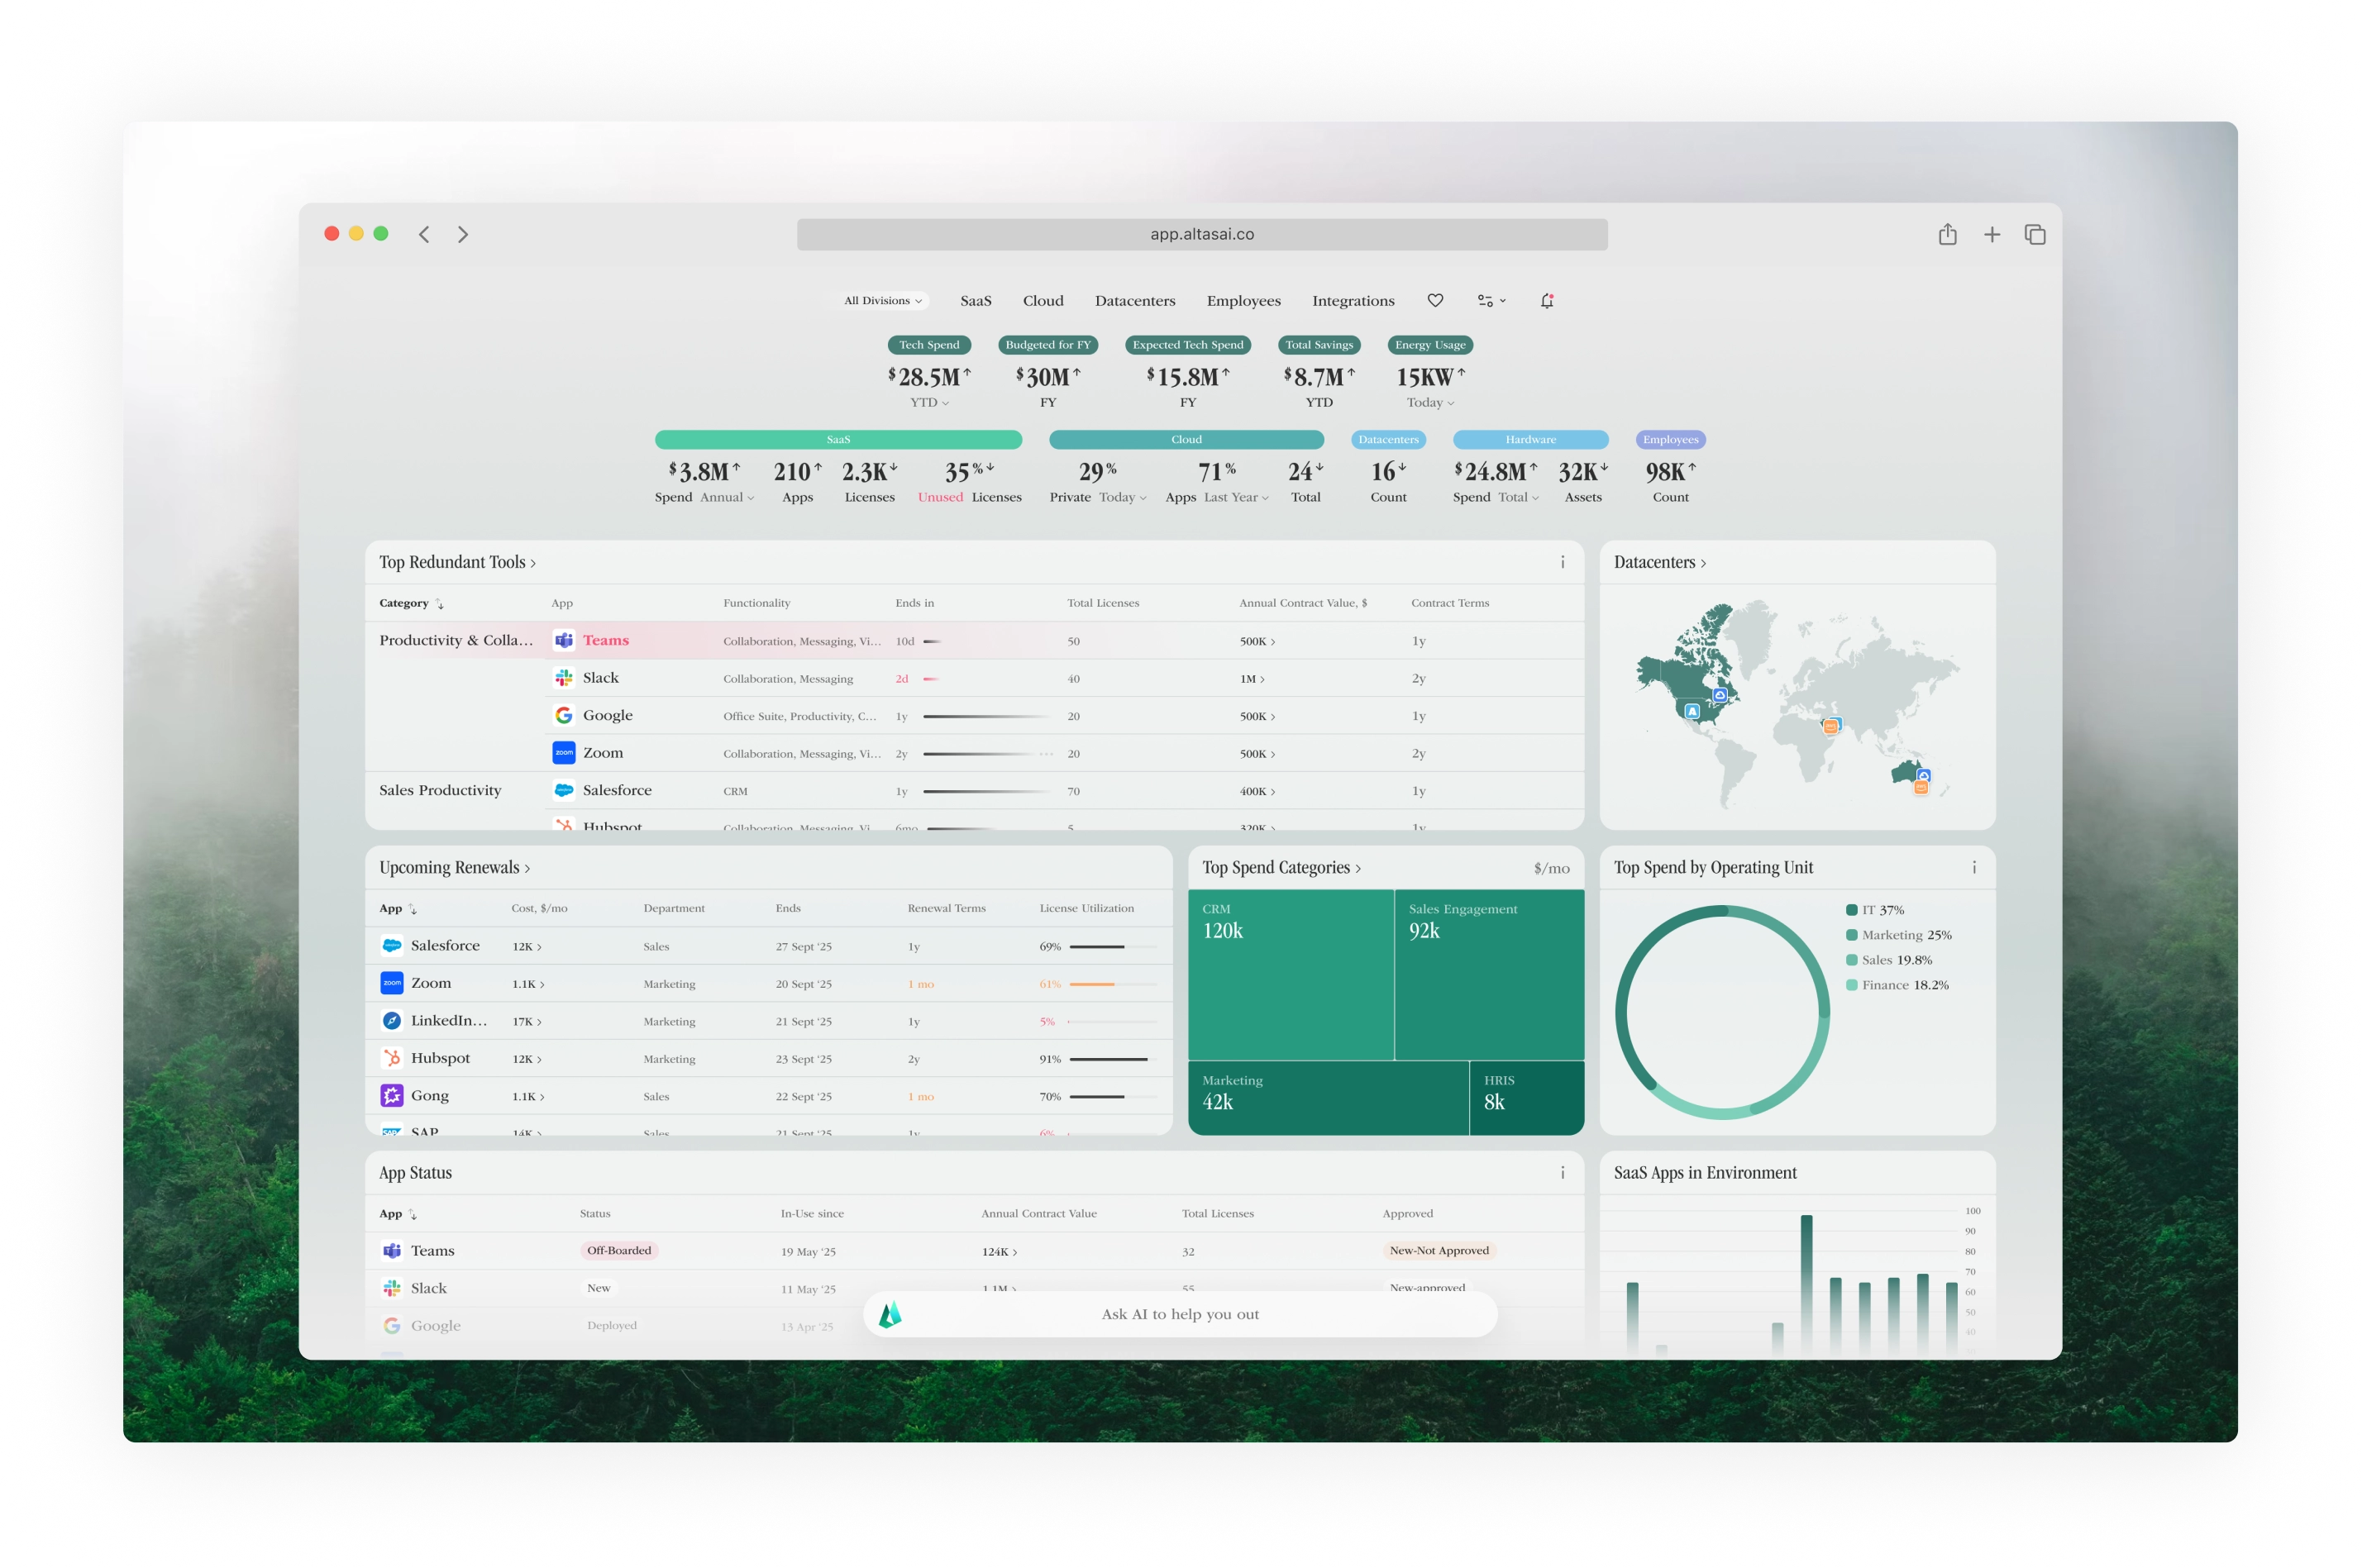Click the Altas AI logo in assistant bar
Screen dimensions: 2362x1568
[890, 1314]
